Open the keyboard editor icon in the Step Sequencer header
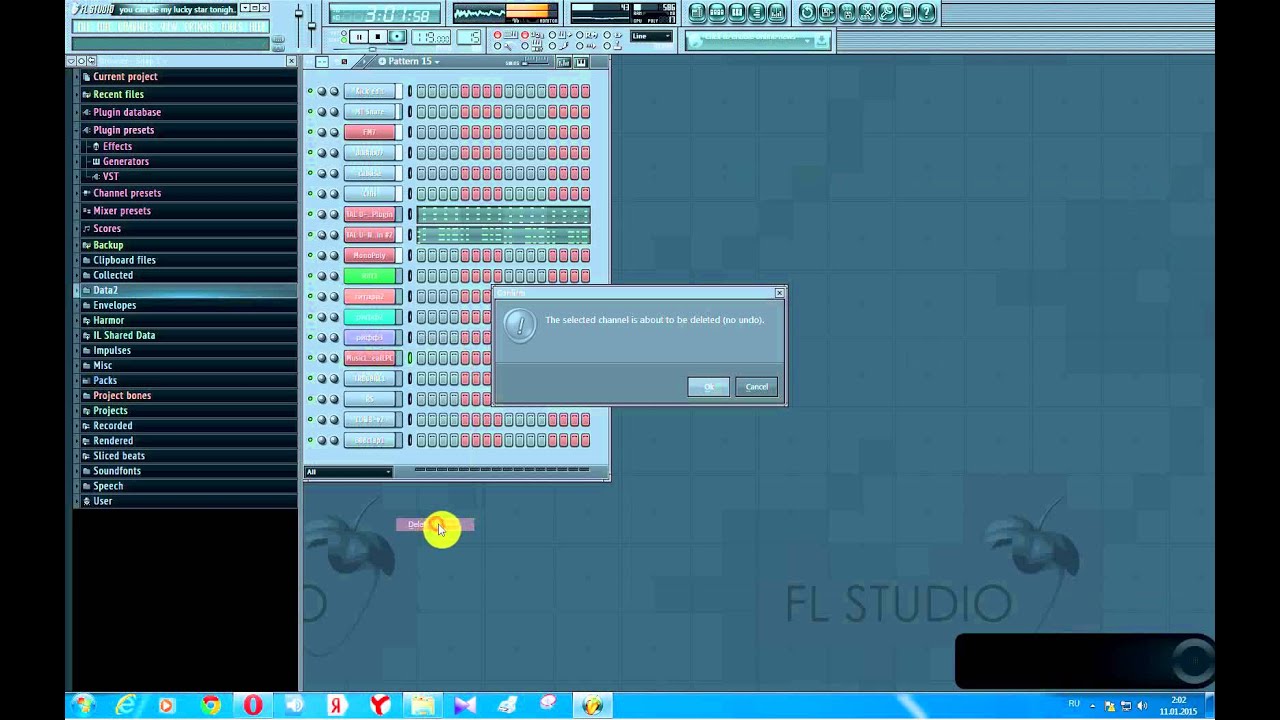The width and height of the screenshot is (1280, 720). 581,62
